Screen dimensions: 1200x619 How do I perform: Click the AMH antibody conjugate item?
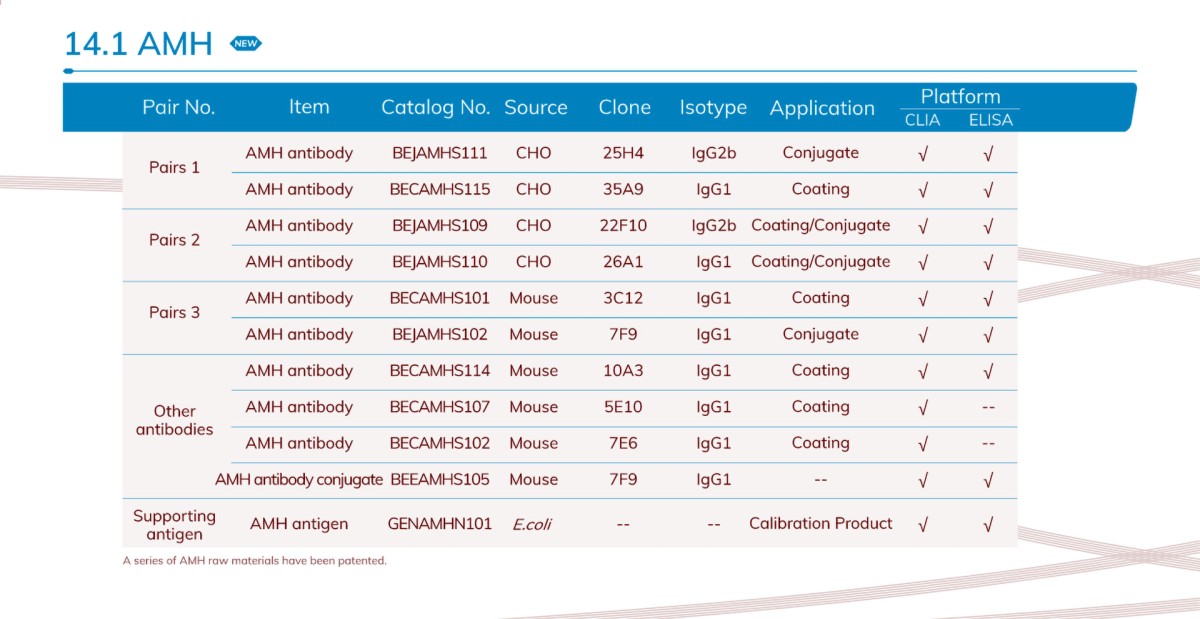299,480
